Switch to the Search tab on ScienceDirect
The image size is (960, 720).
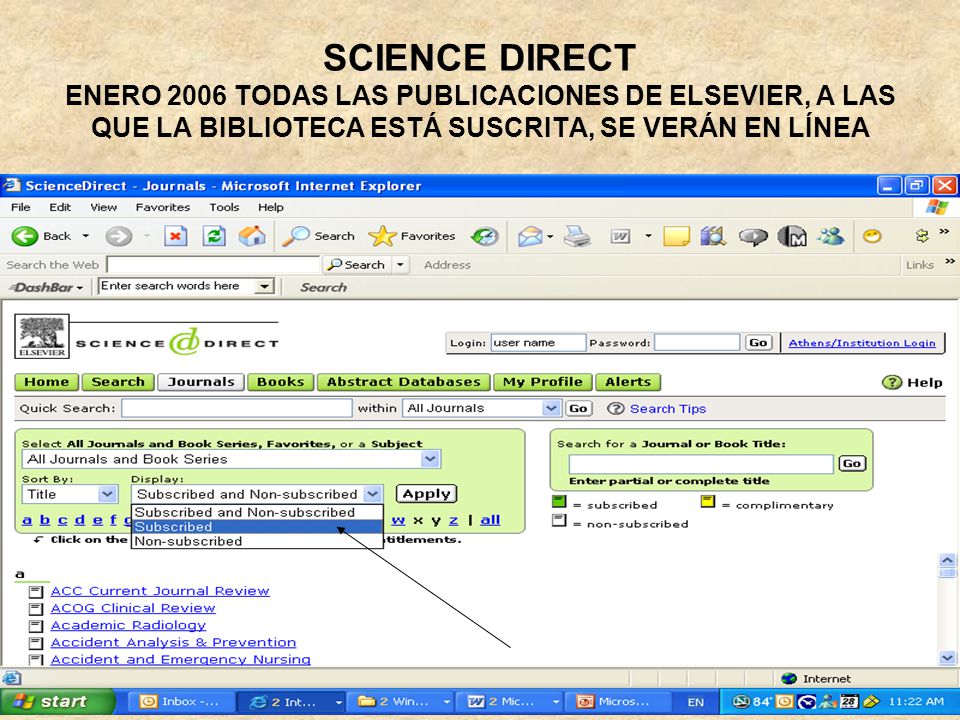(118, 382)
